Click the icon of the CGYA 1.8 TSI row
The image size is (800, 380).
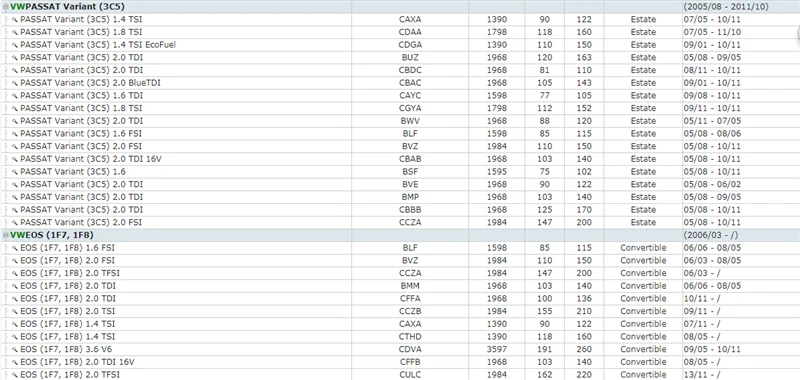coord(15,108)
